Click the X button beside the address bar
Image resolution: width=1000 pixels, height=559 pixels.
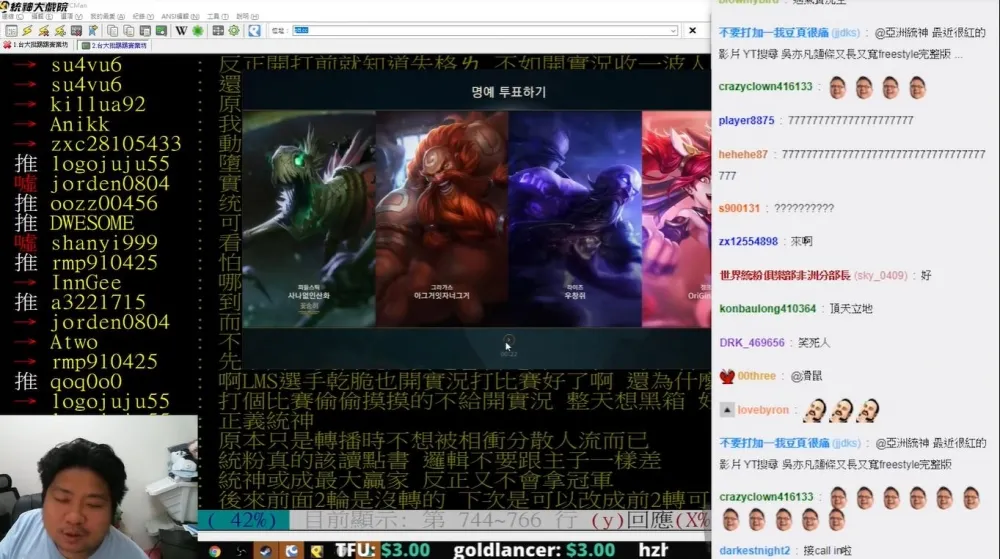693,31
